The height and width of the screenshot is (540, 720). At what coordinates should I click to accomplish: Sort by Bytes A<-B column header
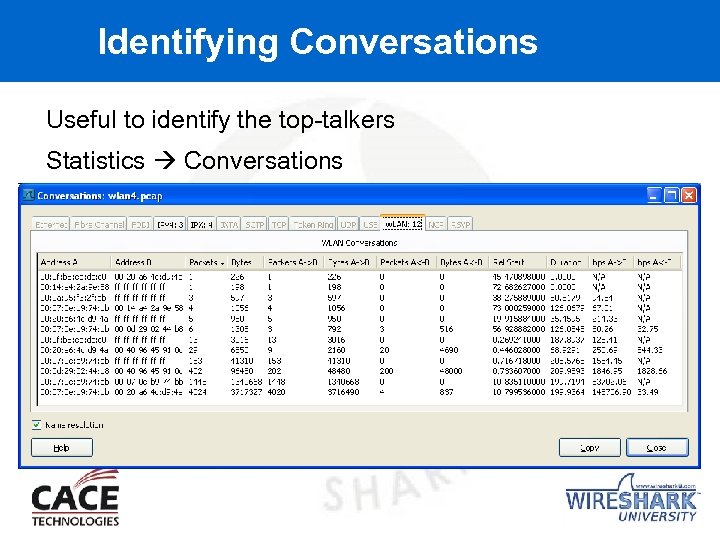click(462, 262)
